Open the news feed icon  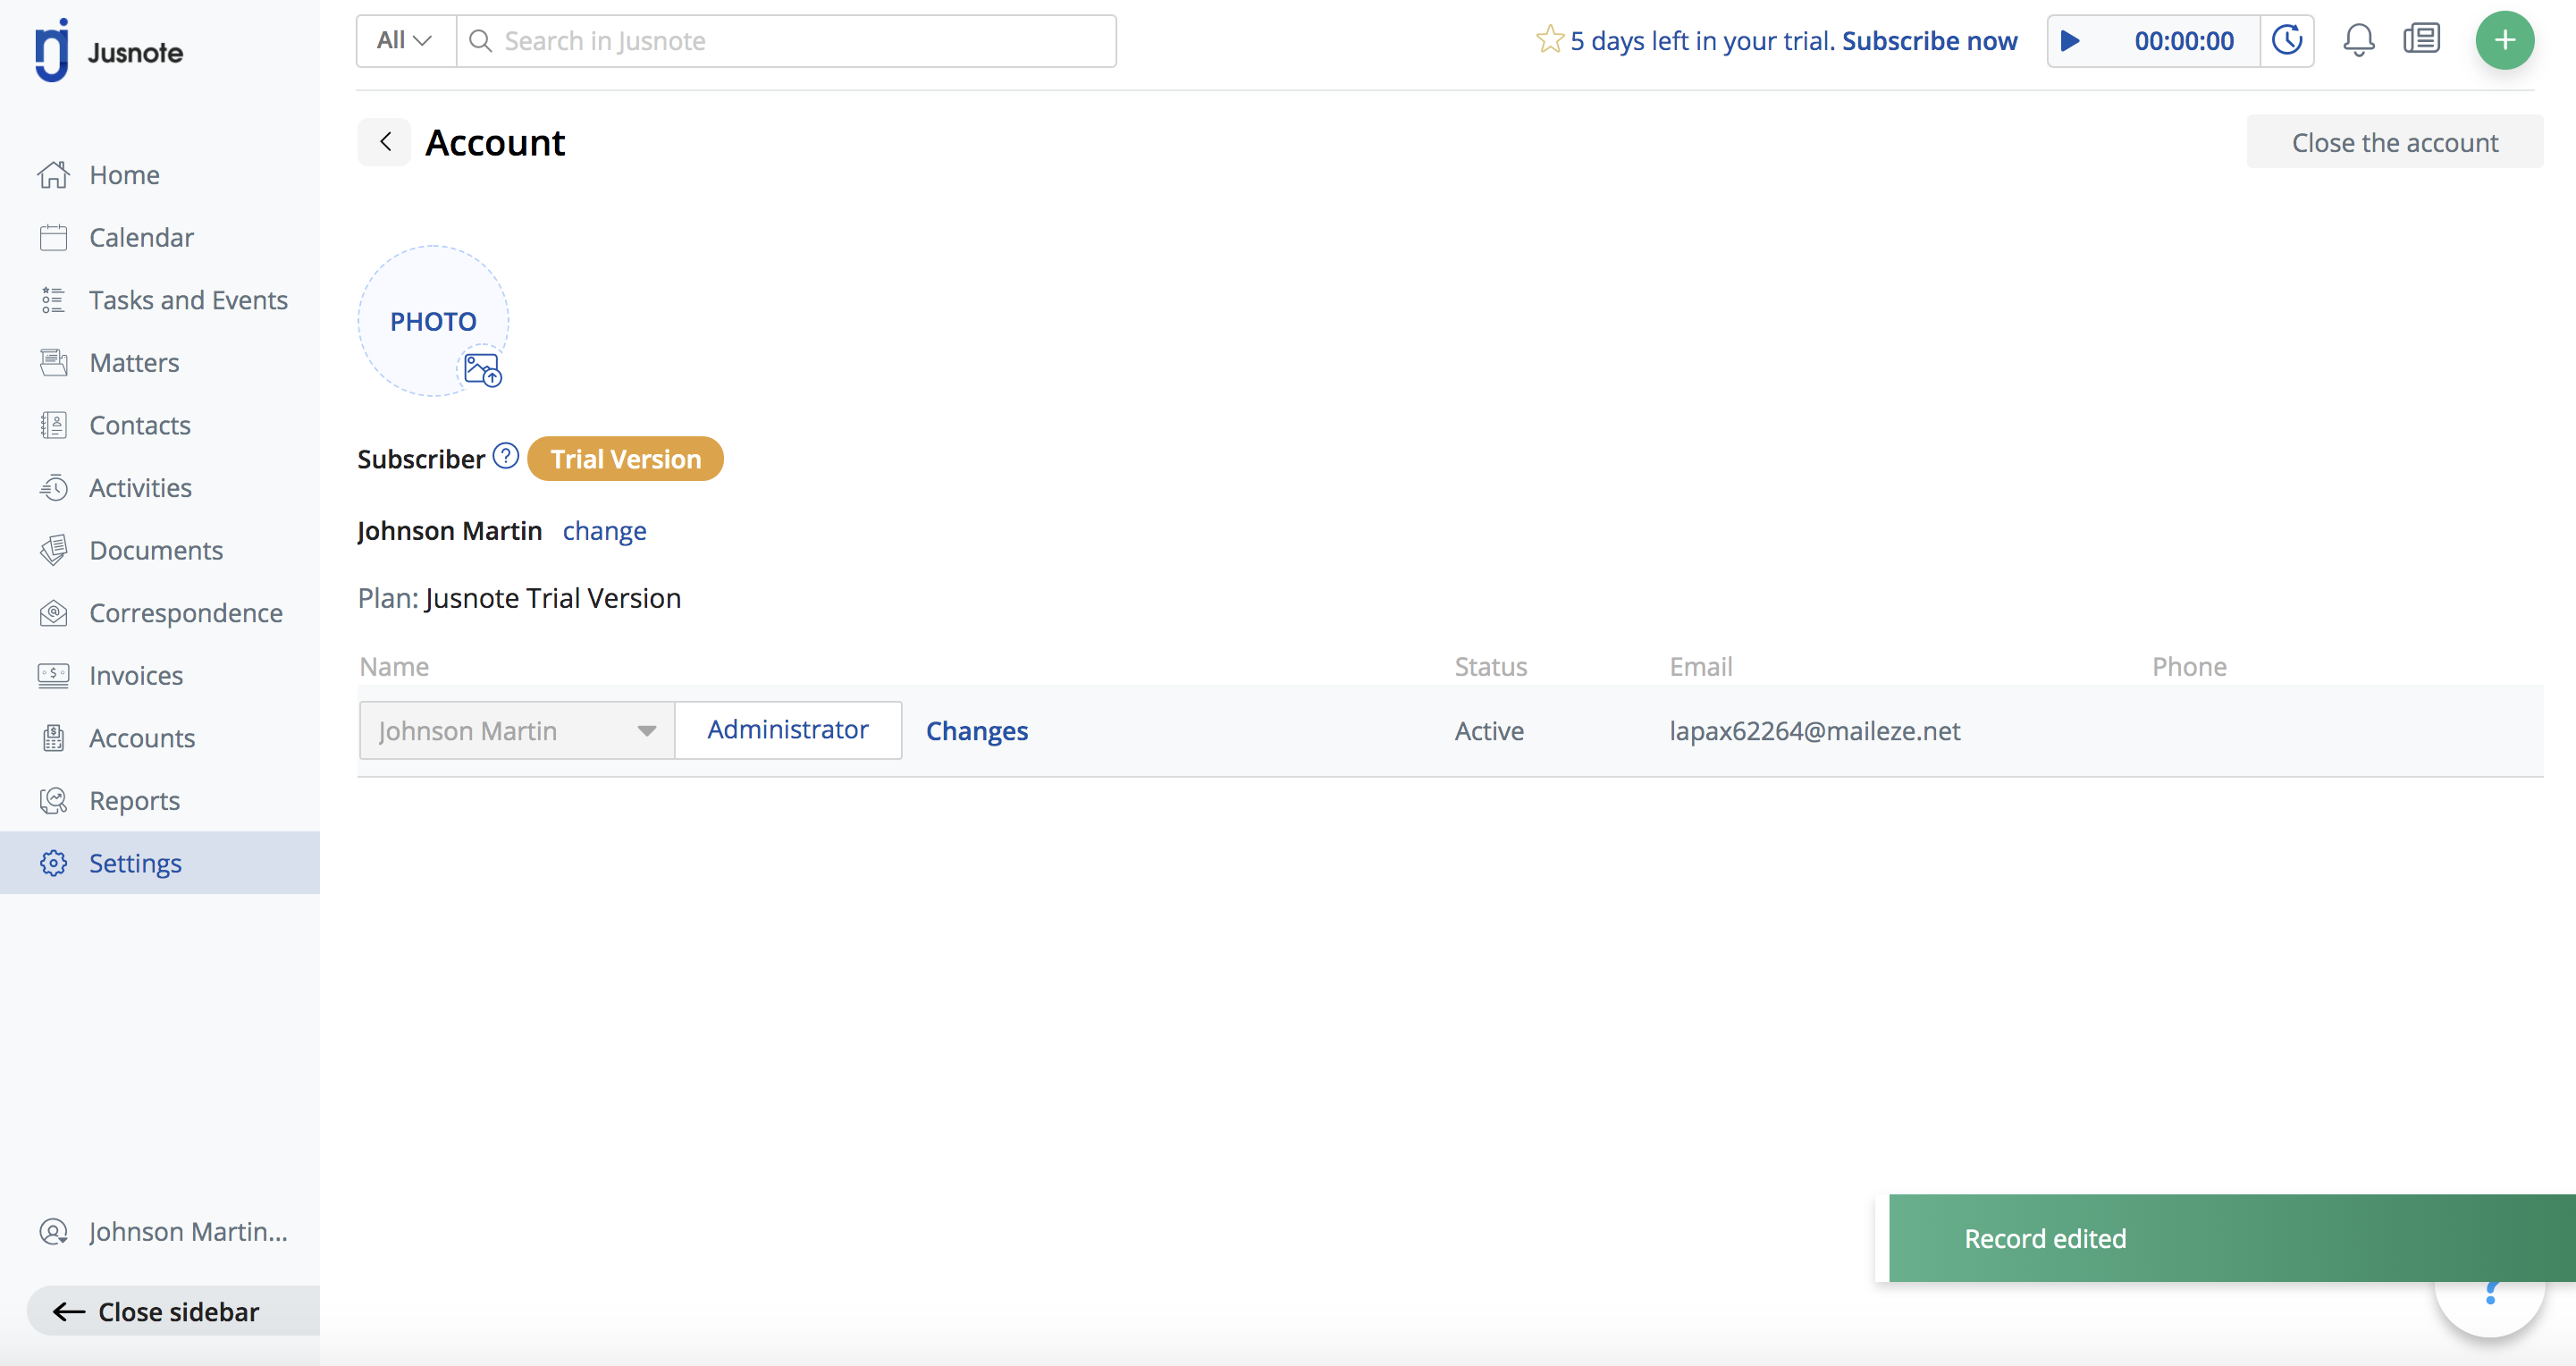click(x=2421, y=39)
